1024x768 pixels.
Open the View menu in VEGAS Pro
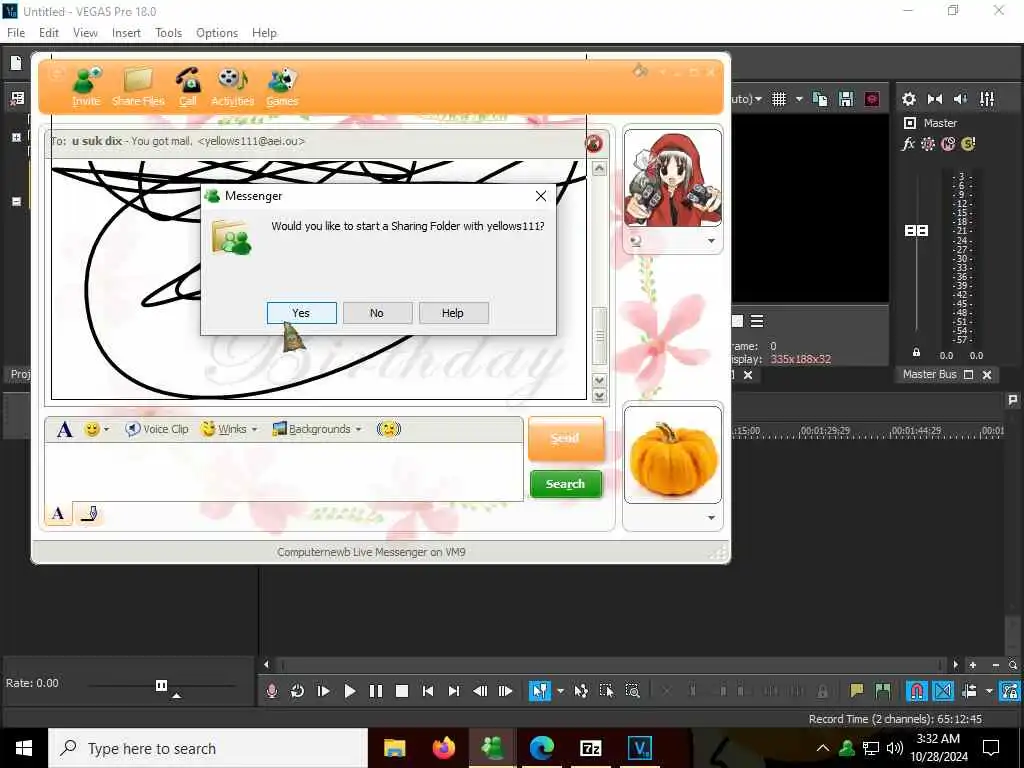85,33
